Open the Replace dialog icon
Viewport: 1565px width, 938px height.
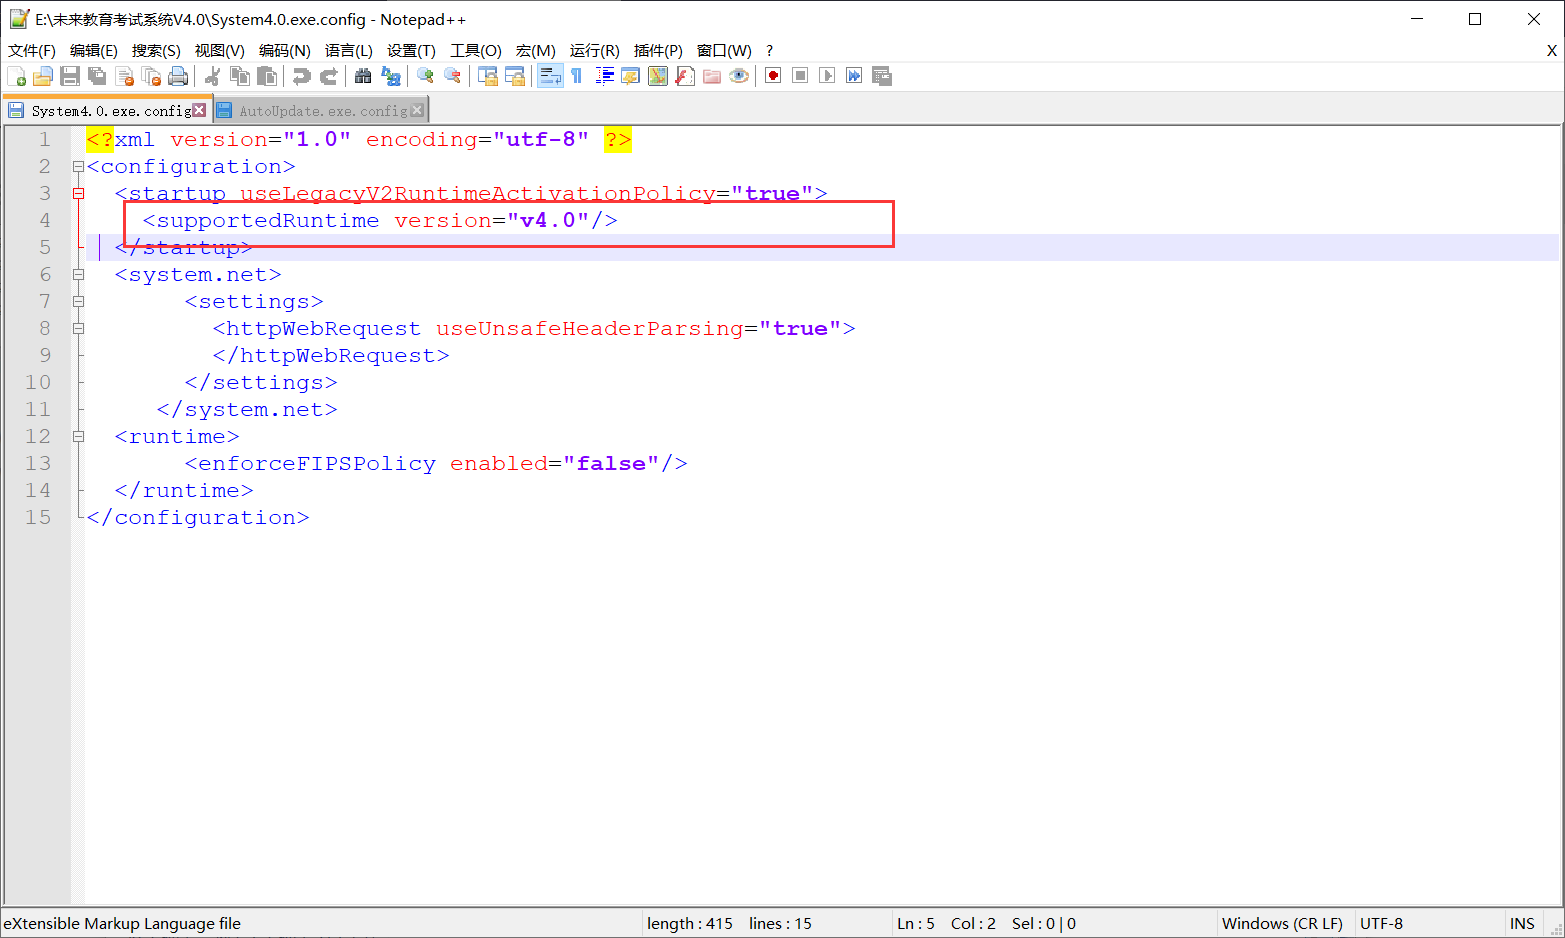[391, 76]
